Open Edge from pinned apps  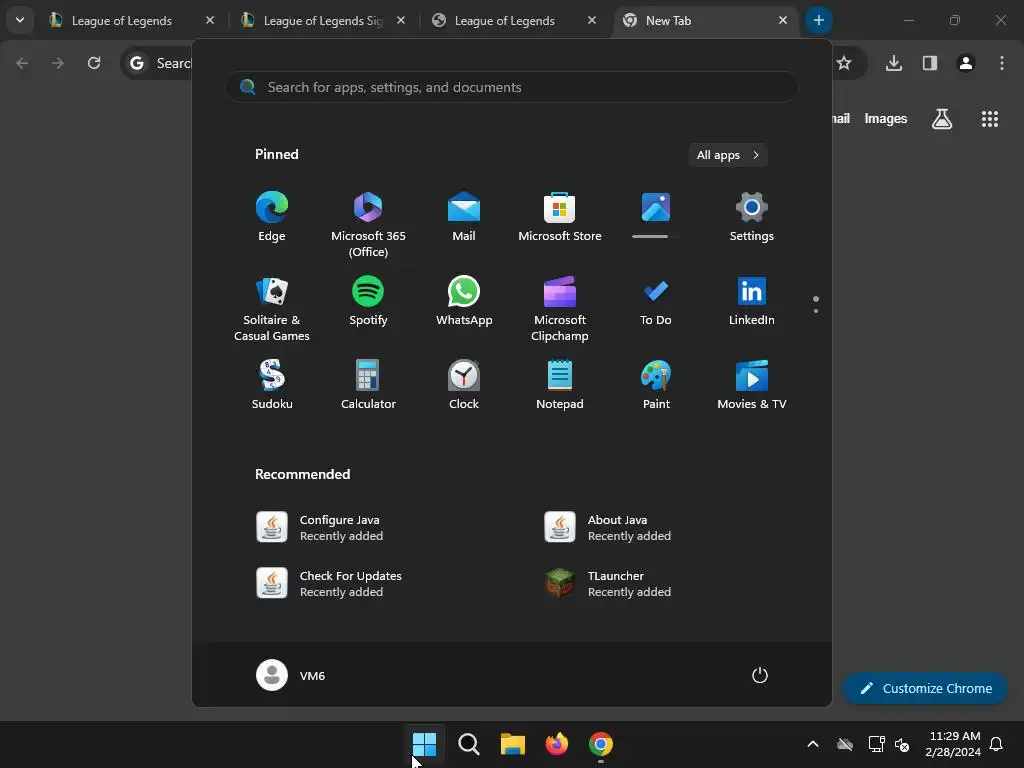click(x=272, y=218)
